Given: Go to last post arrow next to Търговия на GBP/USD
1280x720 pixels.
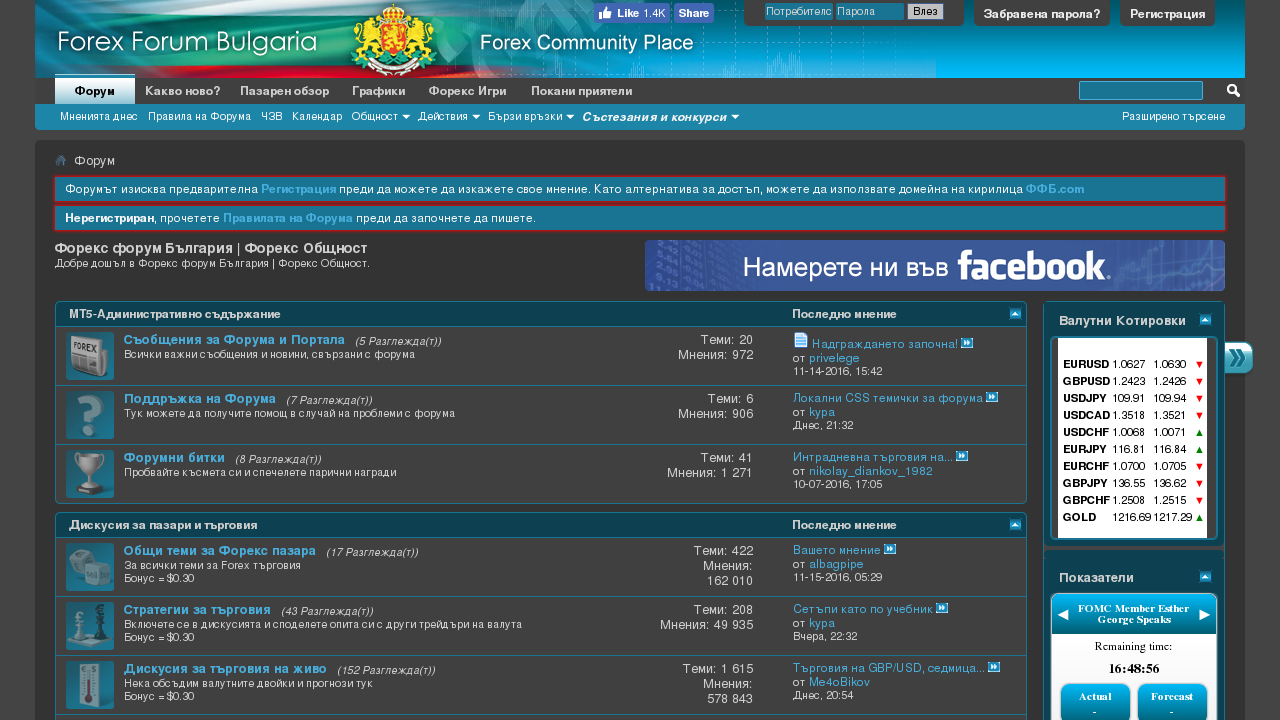Looking at the screenshot, I should click(994, 667).
